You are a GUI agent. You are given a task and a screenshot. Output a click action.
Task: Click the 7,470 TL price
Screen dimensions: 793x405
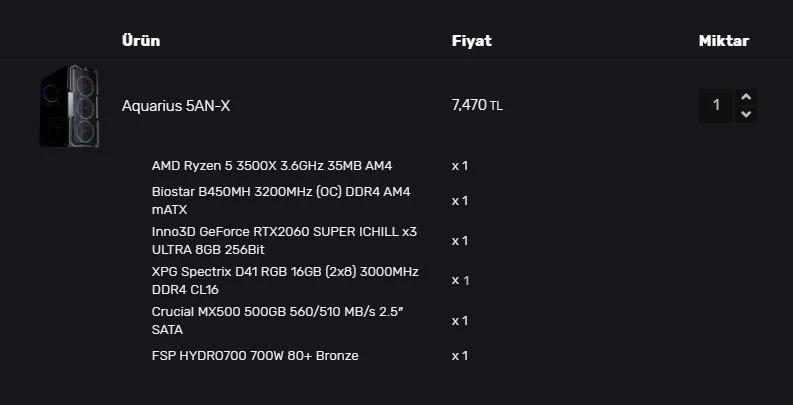477,105
